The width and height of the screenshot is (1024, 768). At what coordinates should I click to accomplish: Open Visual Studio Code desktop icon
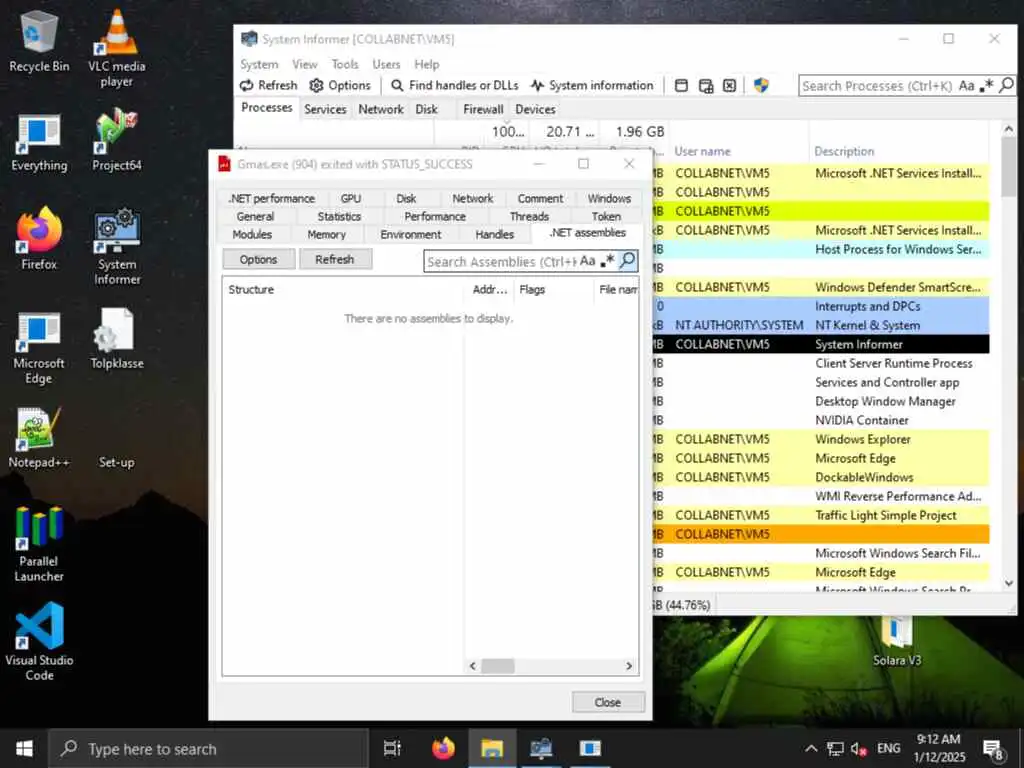pyautogui.click(x=39, y=642)
